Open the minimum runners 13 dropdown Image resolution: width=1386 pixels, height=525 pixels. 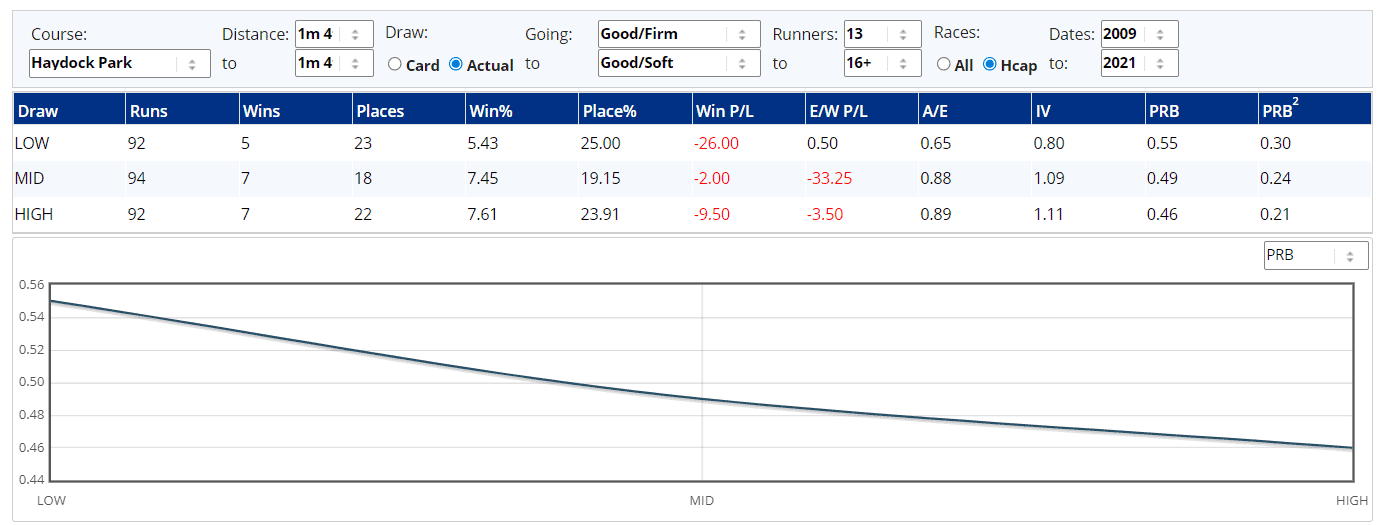pyautogui.click(x=882, y=34)
